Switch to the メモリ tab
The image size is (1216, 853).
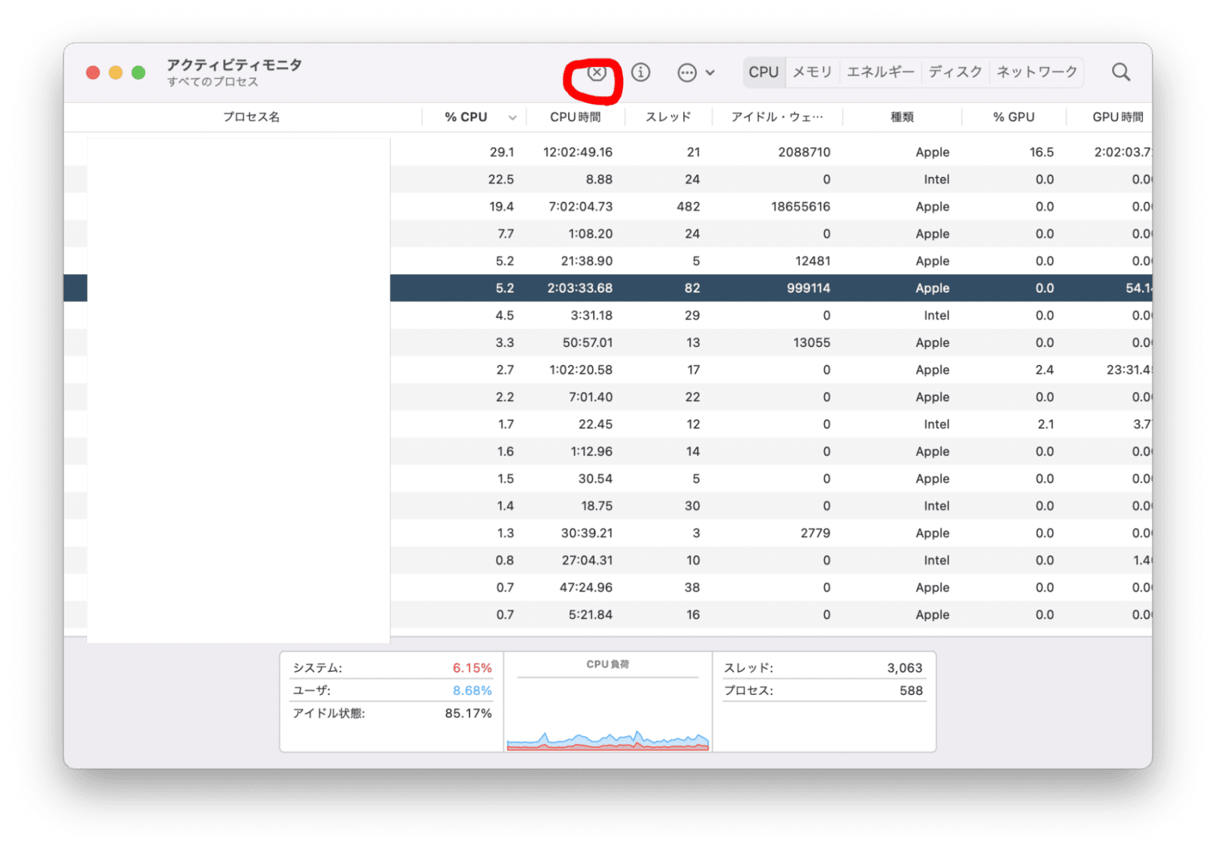pos(812,72)
